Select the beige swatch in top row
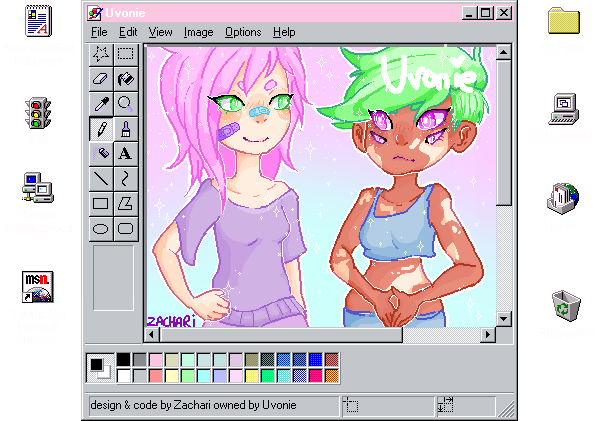This screenshot has height=421, width=604. pos(172,360)
